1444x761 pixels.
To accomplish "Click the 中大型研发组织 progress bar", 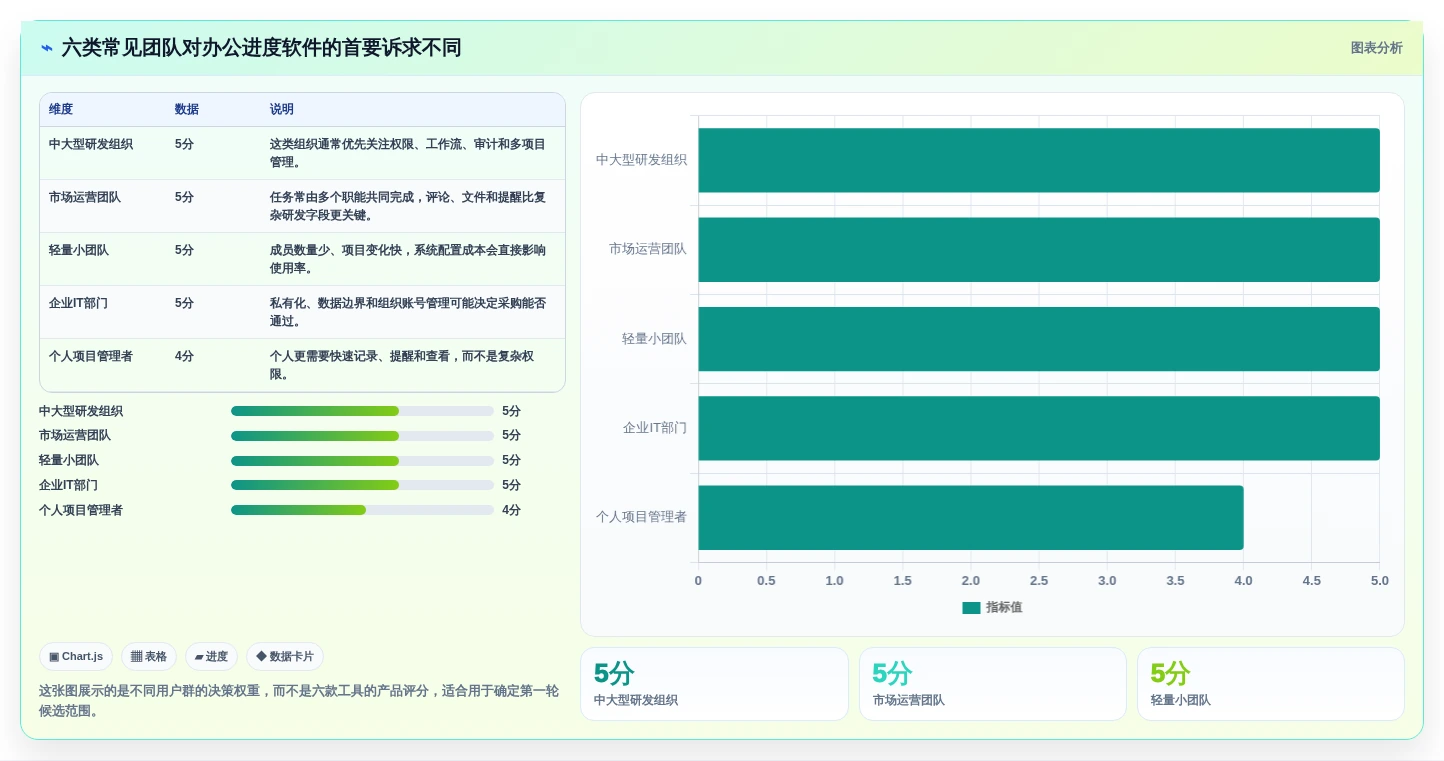I will (362, 411).
